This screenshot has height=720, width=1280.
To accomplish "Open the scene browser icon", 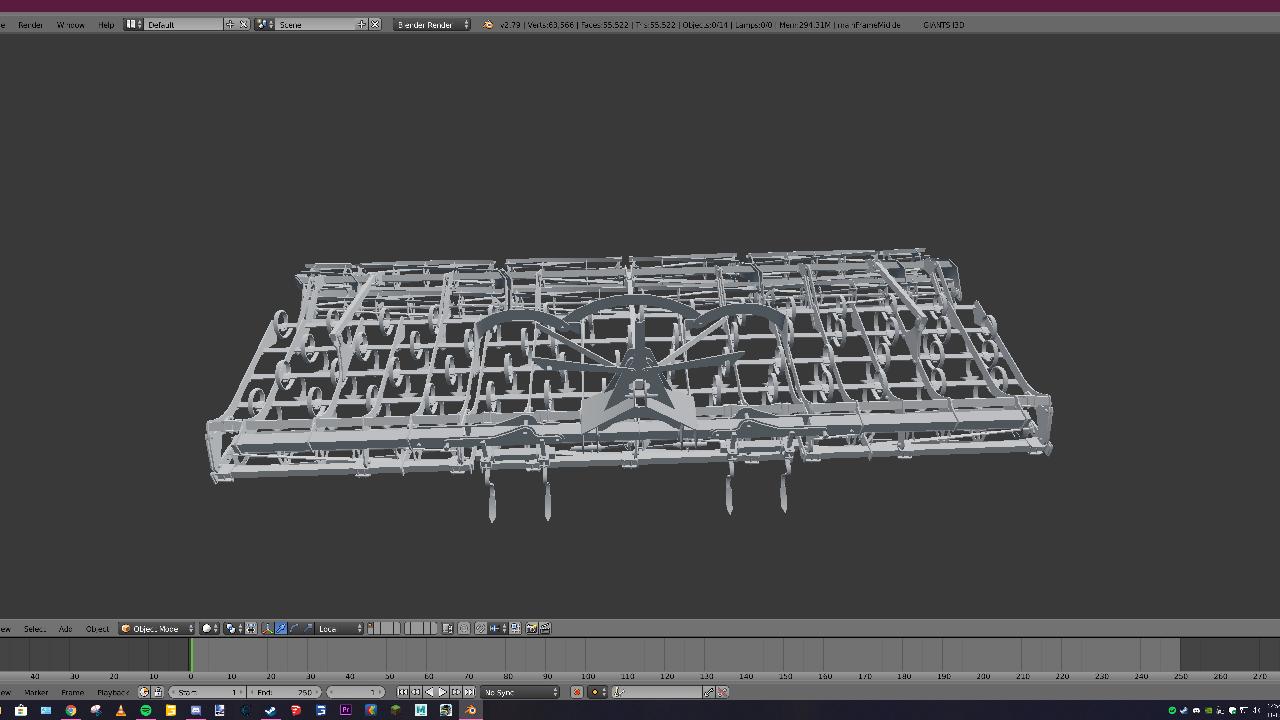I will (264, 24).
